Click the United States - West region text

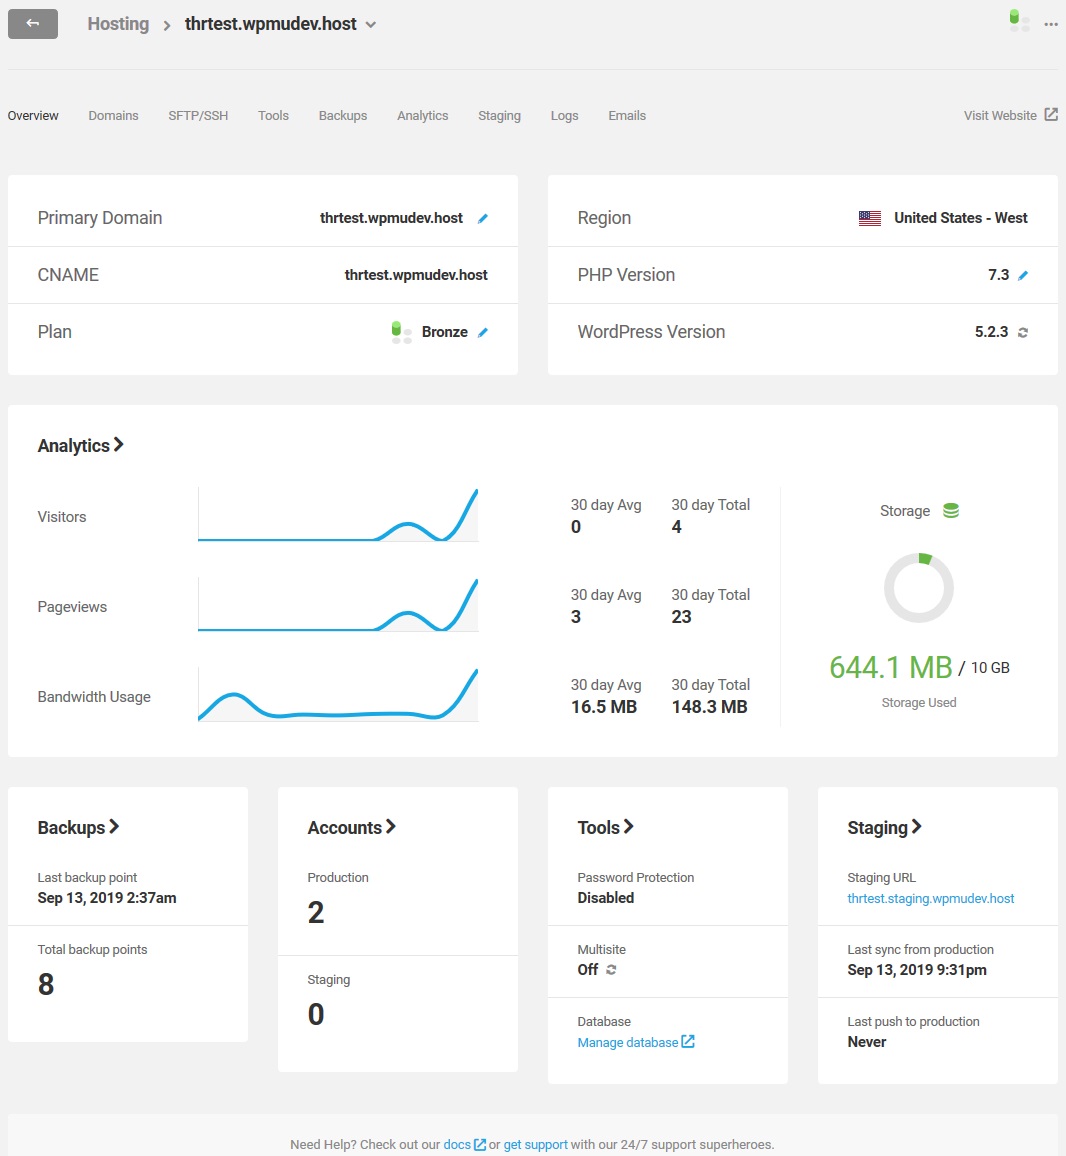pos(961,218)
